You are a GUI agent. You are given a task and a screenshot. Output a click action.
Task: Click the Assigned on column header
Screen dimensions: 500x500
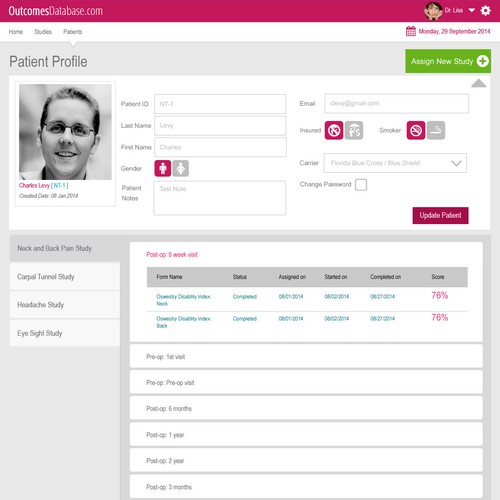[x=292, y=277]
